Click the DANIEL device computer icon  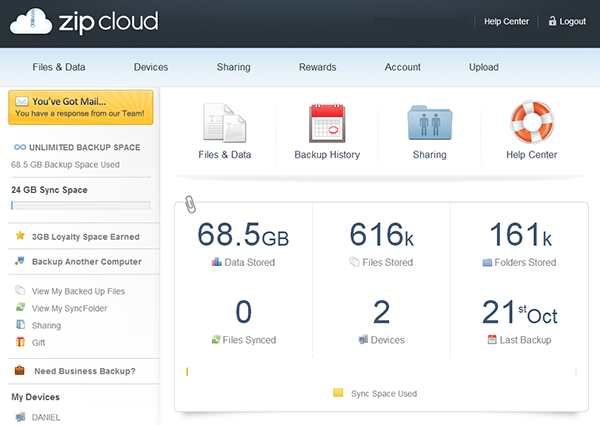tap(20, 417)
